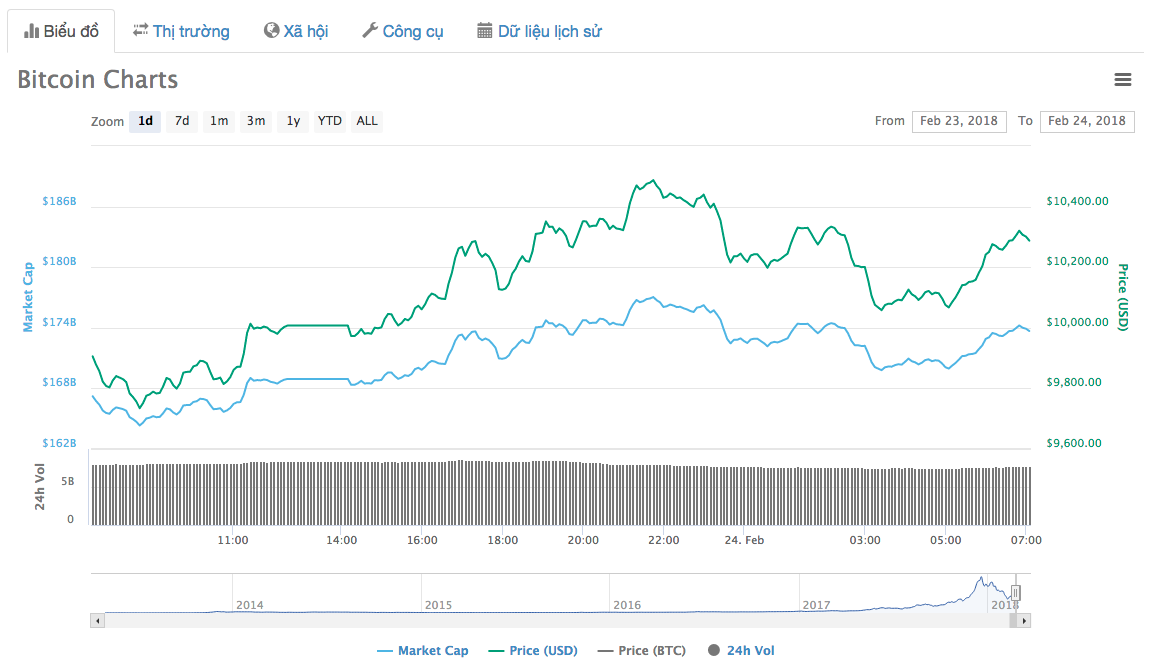Click the navigator right scroll arrow
Viewport: 1157px width, 663px height.
click(1024, 621)
